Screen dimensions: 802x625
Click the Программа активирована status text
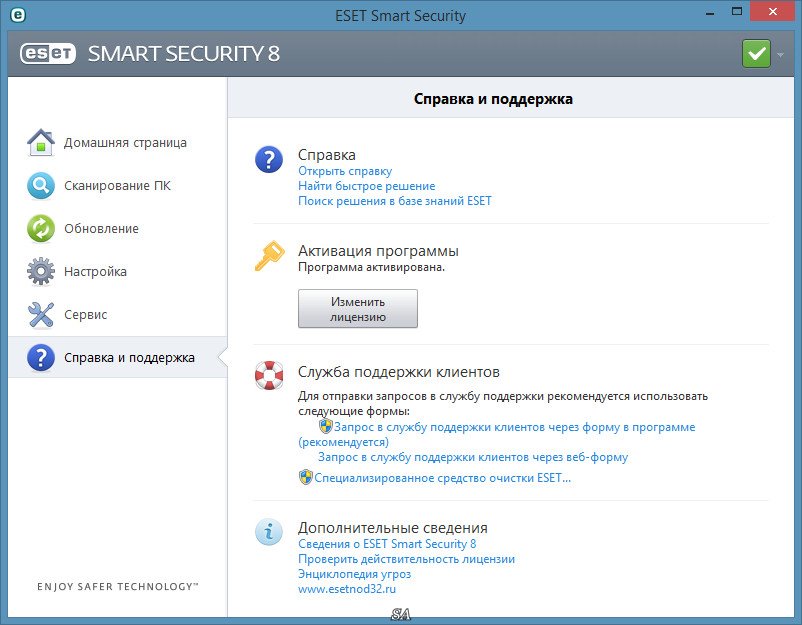pyautogui.click(x=371, y=267)
